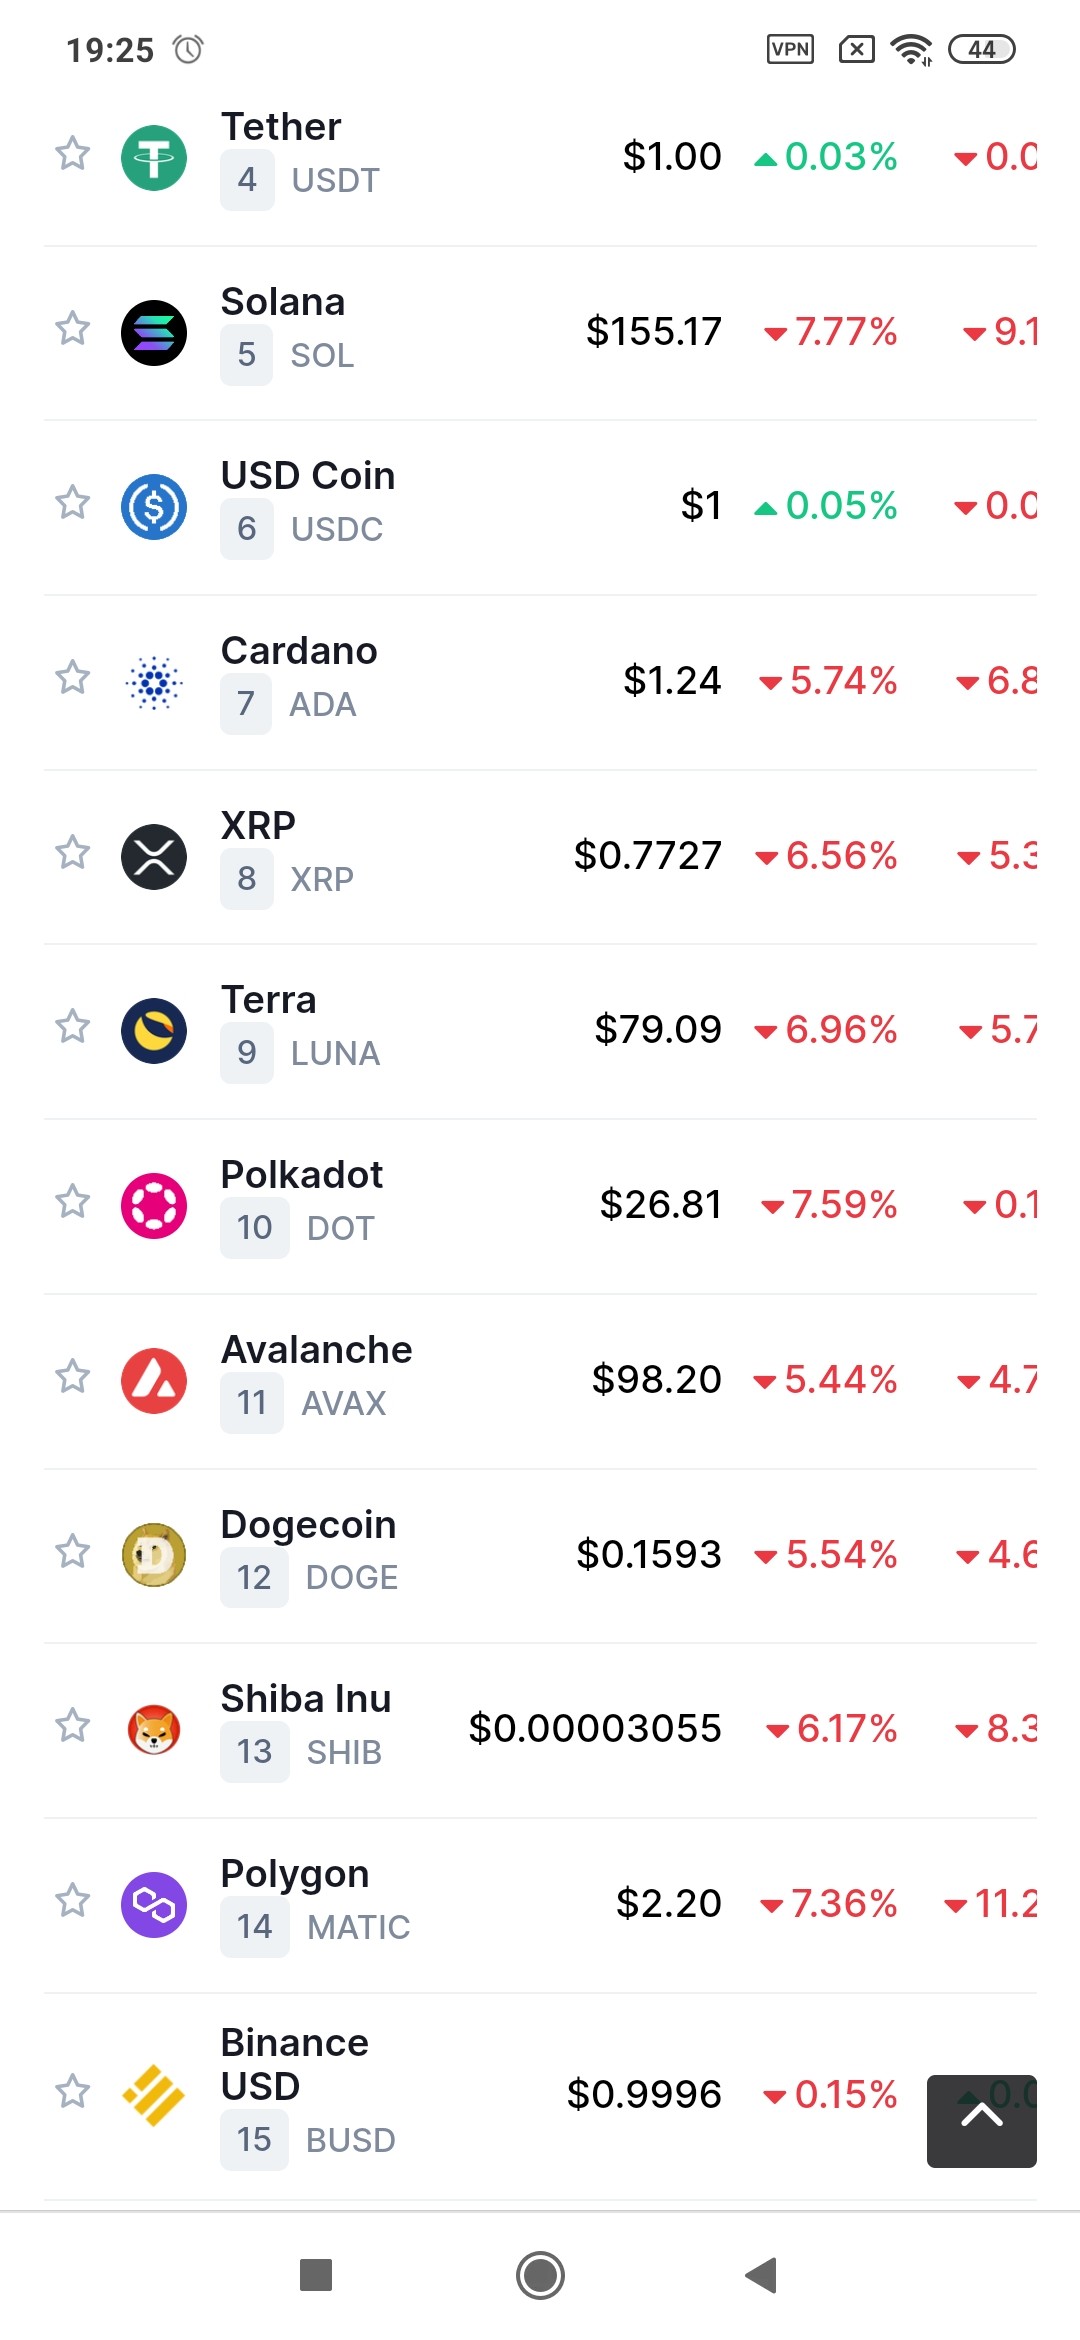Open the Solana coin icon
The height and width of the screenshot is (2340, 1080).
point(154,332)
